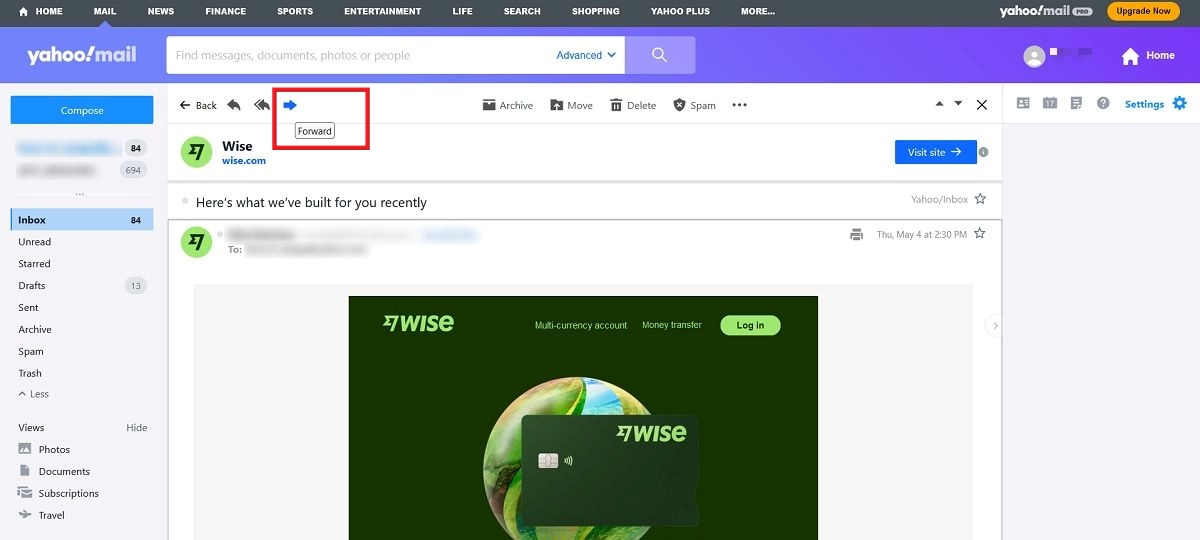Expand the right side panel chevron

tap(995, 325)
